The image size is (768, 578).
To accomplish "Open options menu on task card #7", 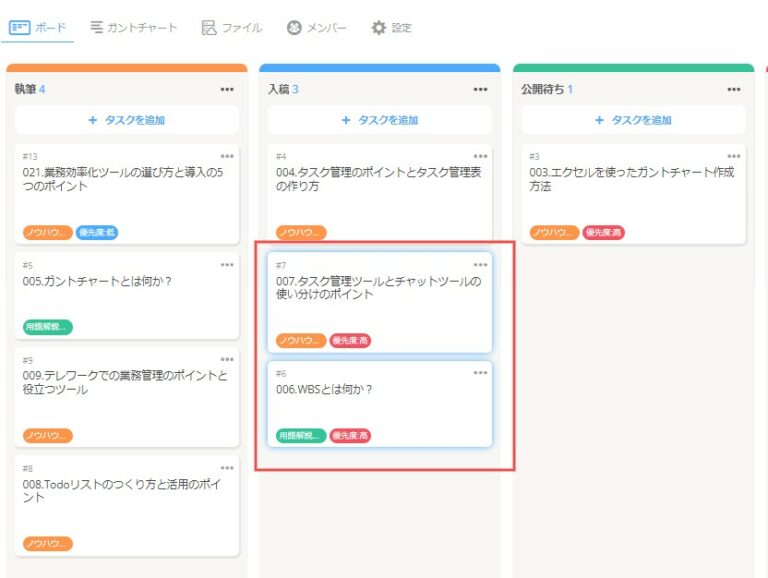I will pyautogui.click(x=481, y=265).
